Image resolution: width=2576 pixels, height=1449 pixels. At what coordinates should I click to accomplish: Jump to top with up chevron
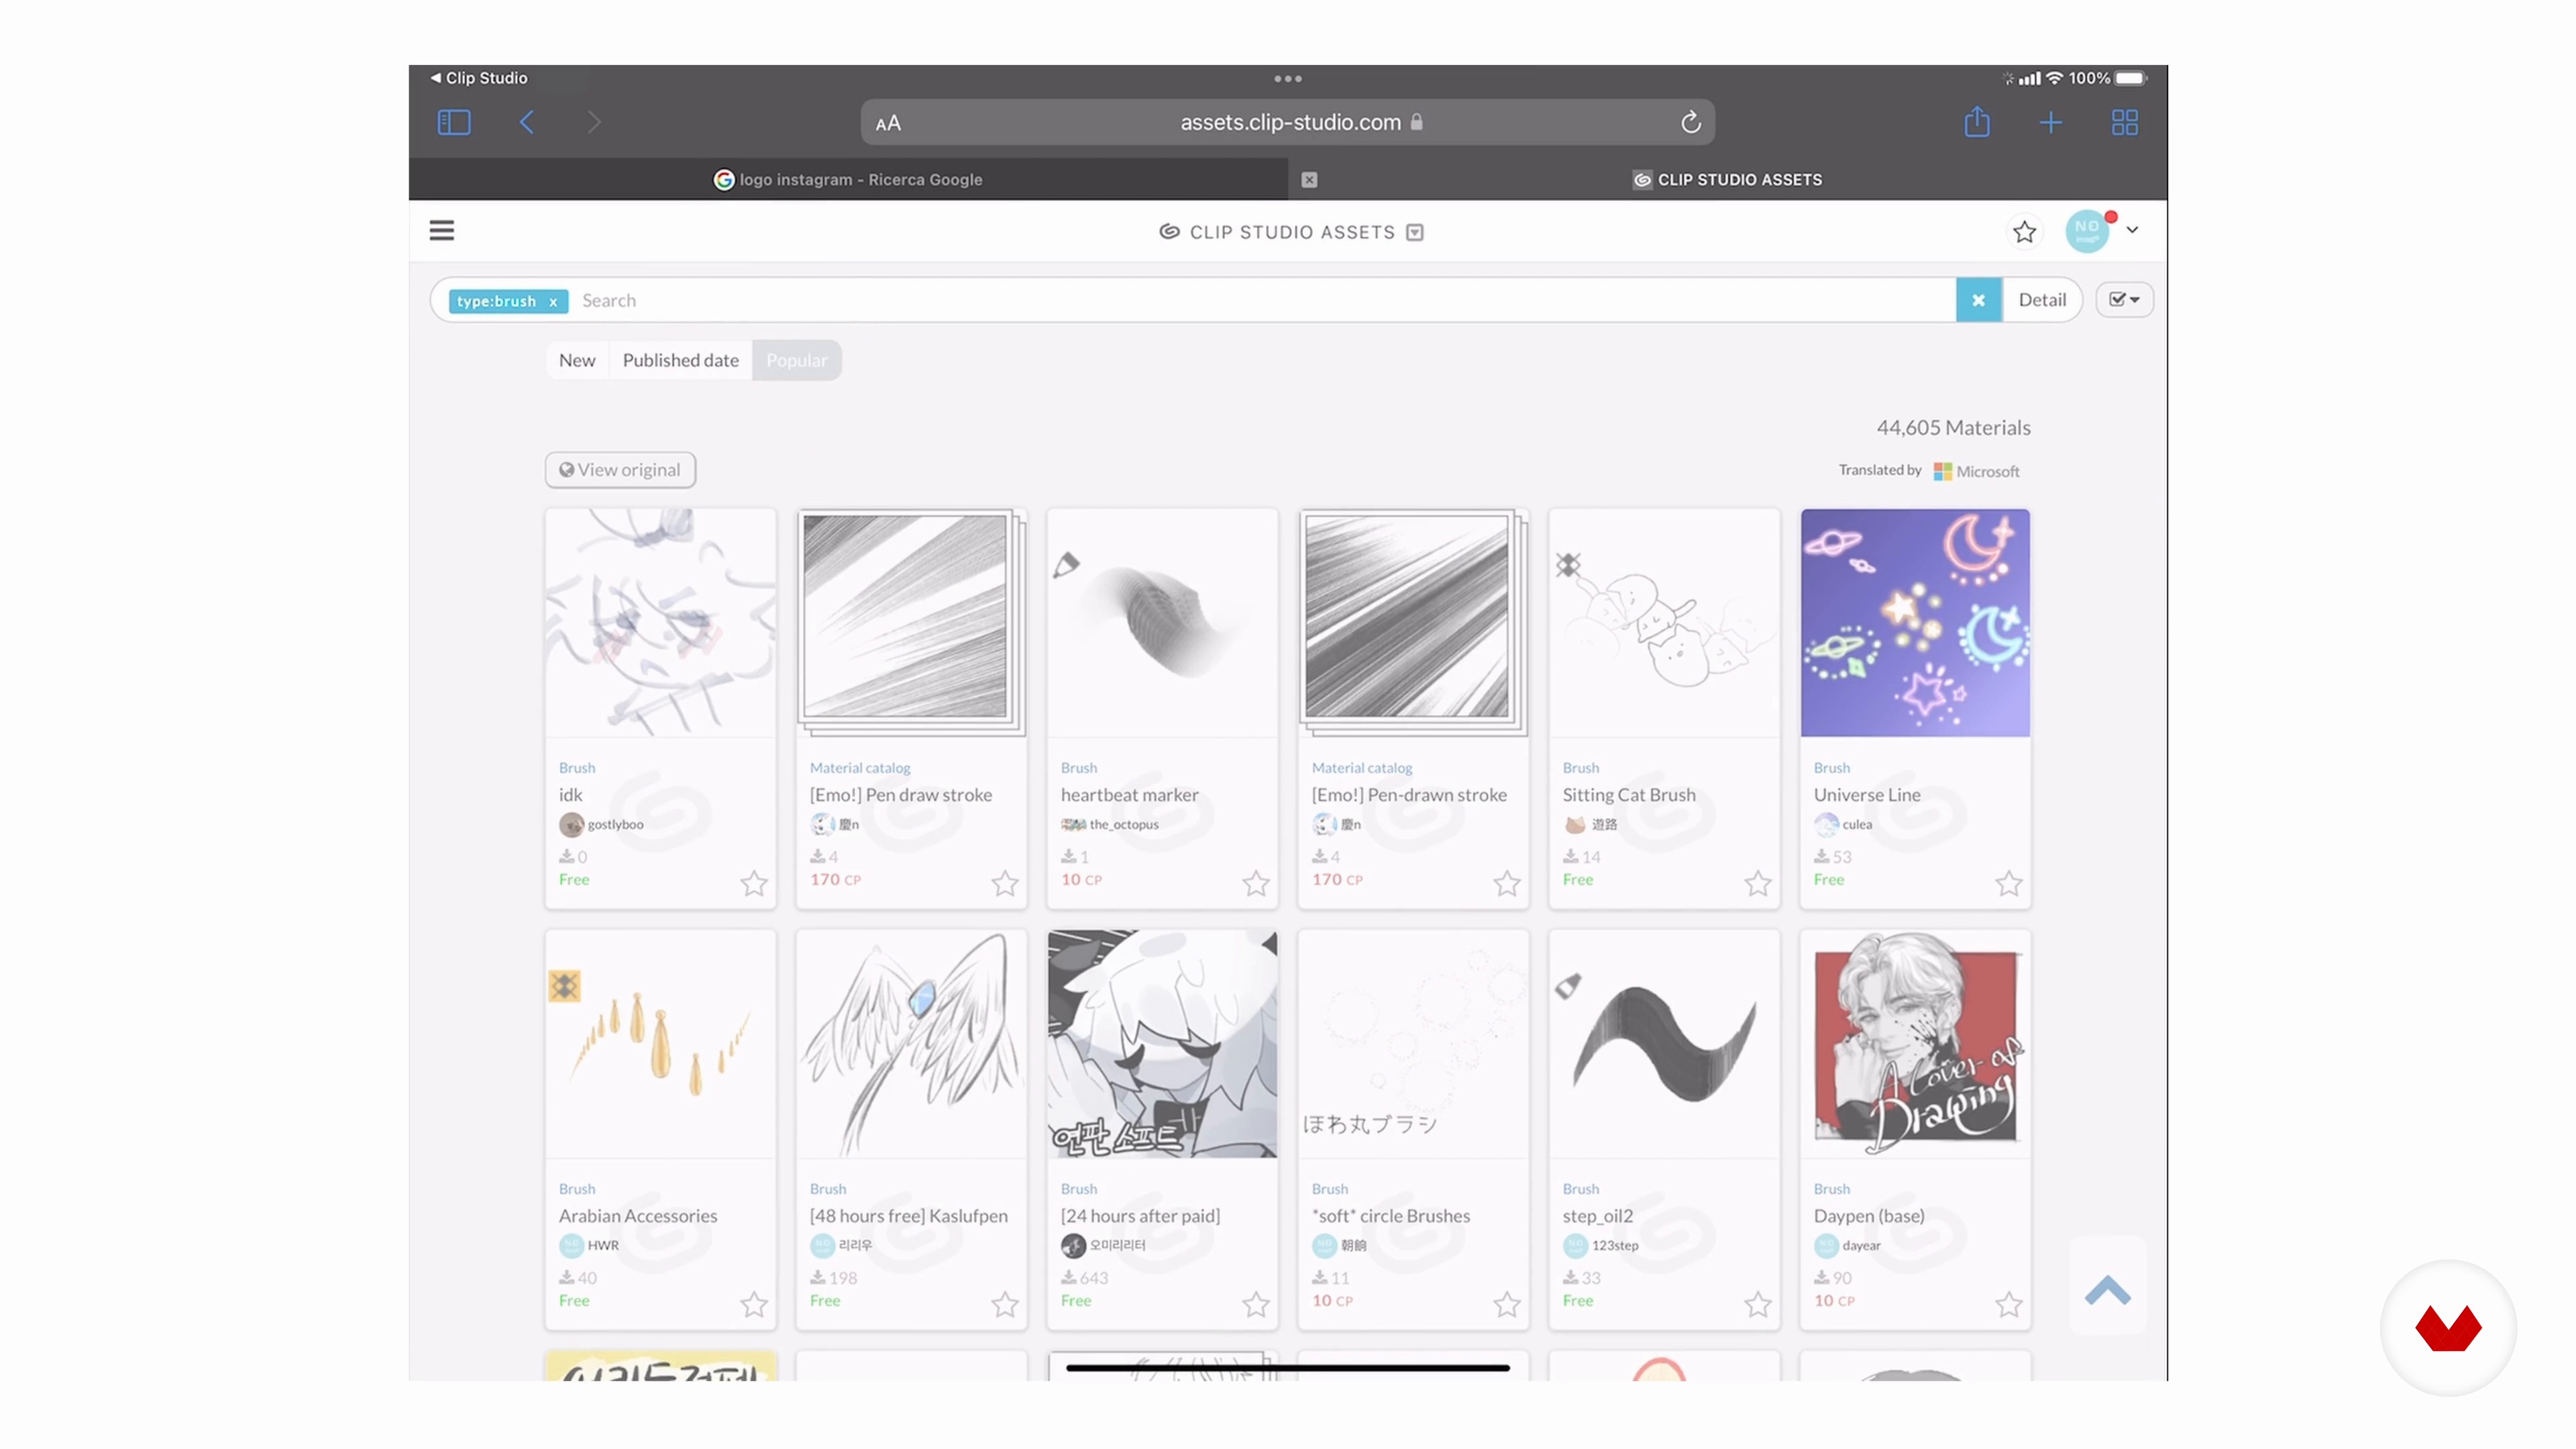pyautogui.click(x=2108, y=1290)
